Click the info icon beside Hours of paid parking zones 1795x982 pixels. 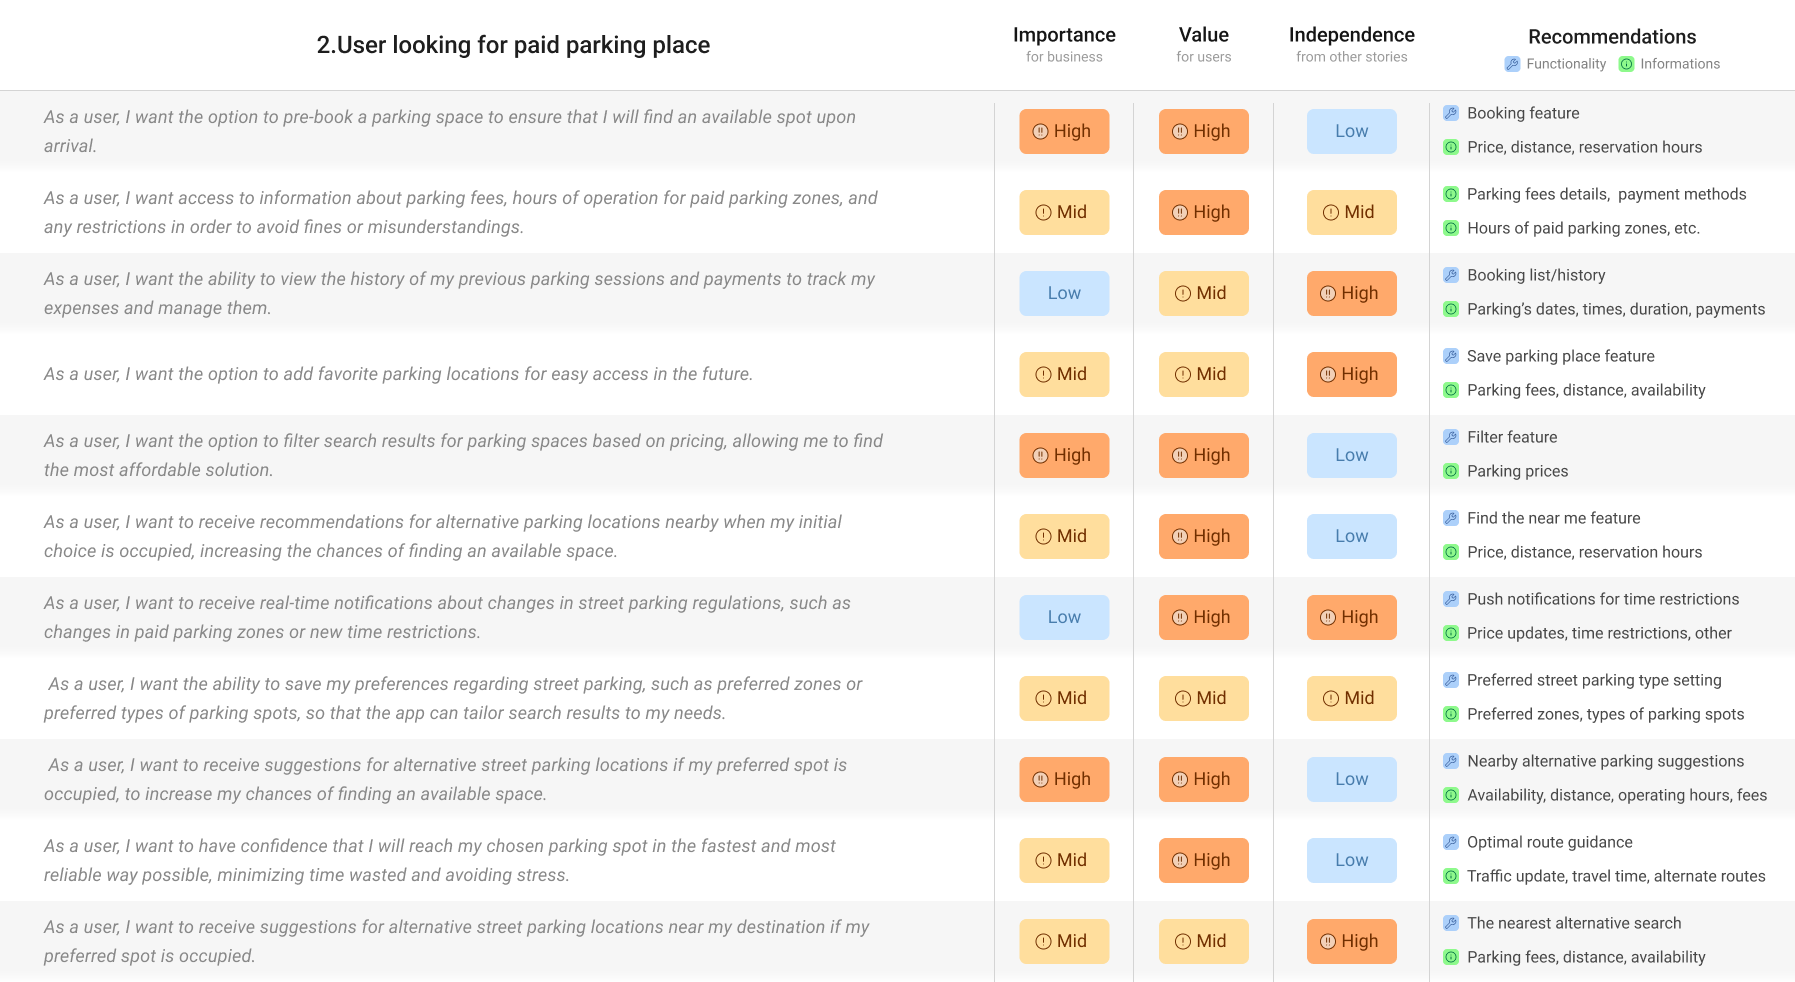click(x=1451, y=228)
